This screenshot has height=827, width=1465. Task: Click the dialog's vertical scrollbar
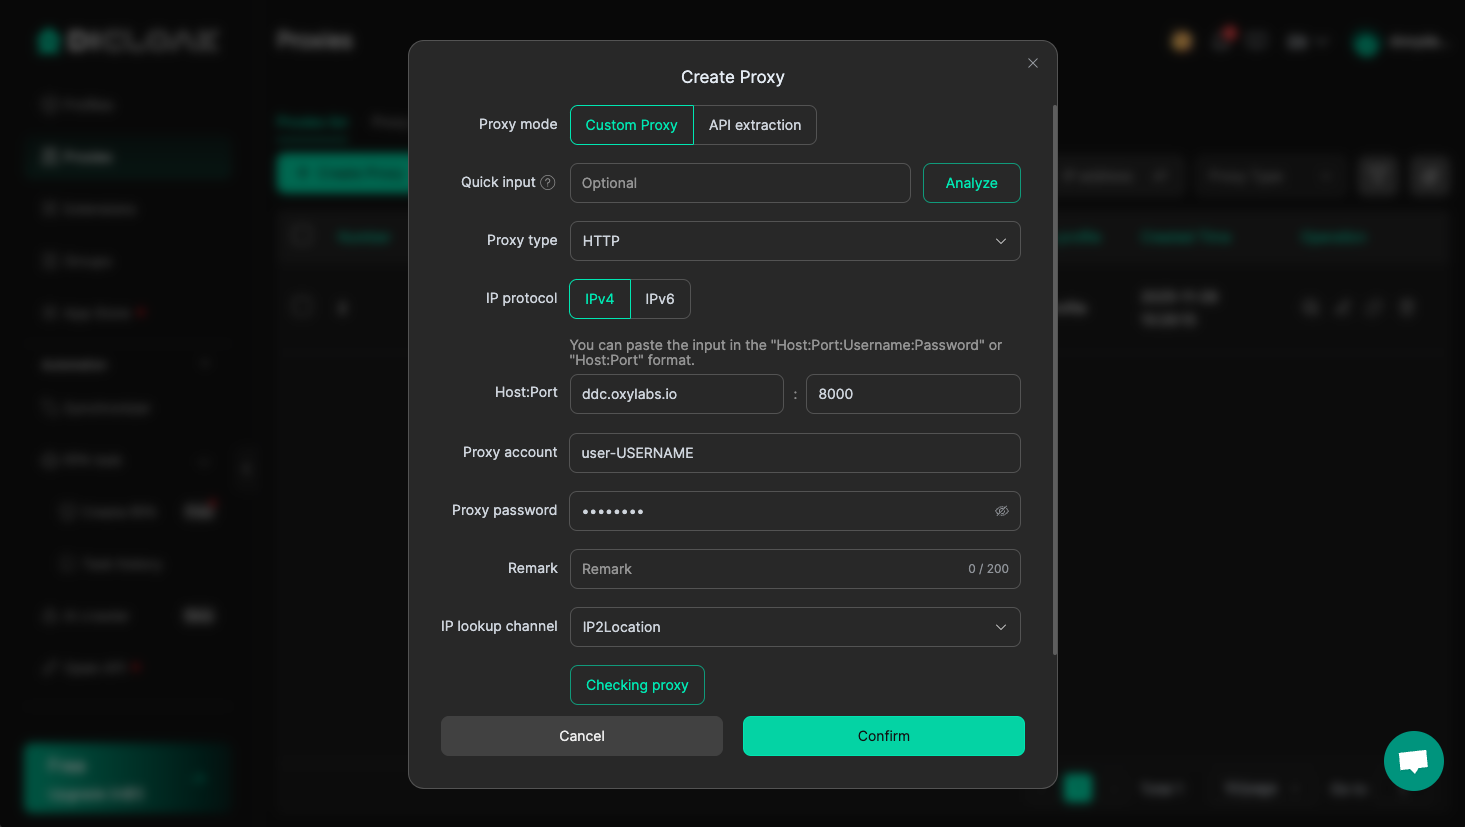(1054, 380)
